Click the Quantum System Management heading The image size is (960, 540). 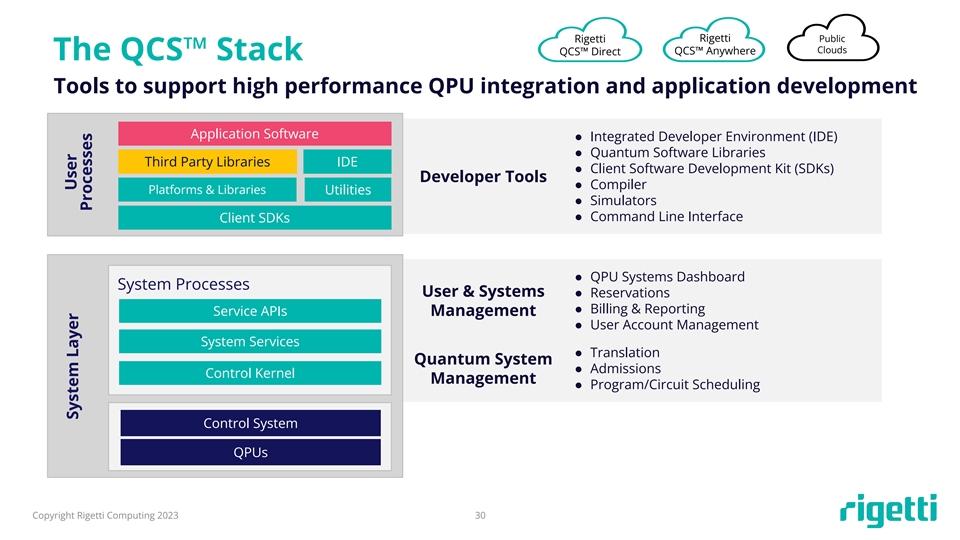tap(483, 369)
